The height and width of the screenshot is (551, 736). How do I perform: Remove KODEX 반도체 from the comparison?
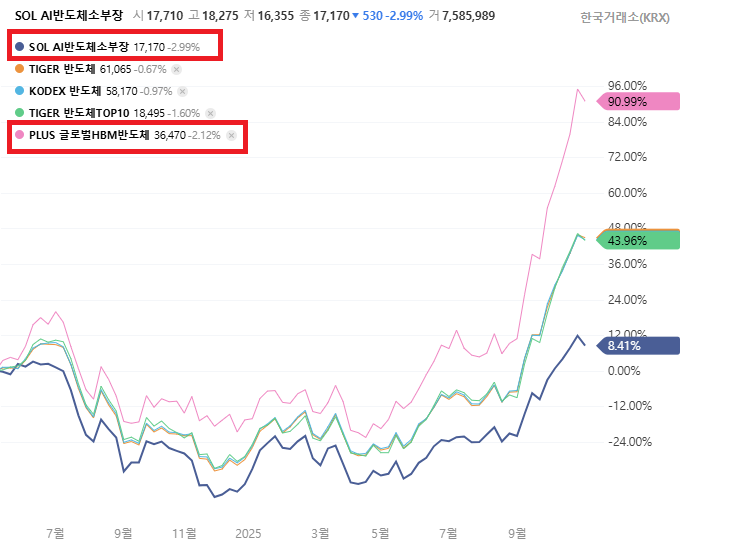tap(183, 91)
